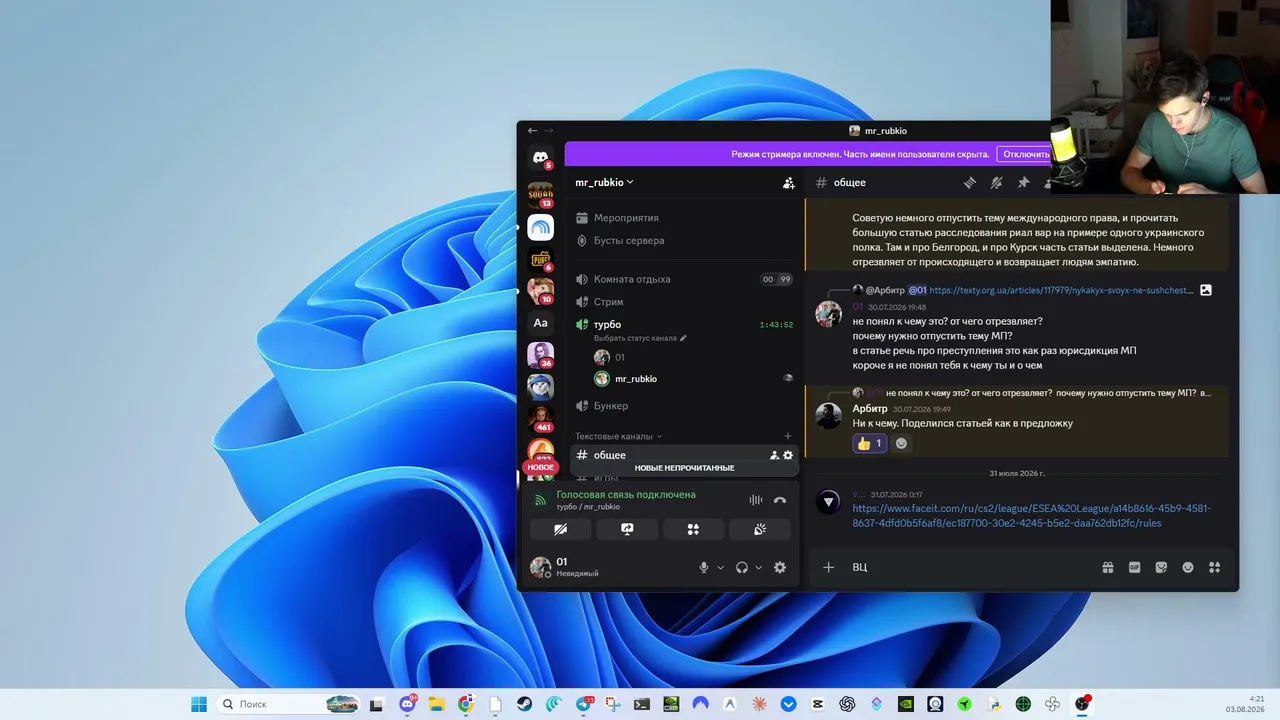Click the НОВЫЕ НЕПРОЧИТАННЫЕ bar
Screen dimensions: 1280x720
tap(684, 468)
